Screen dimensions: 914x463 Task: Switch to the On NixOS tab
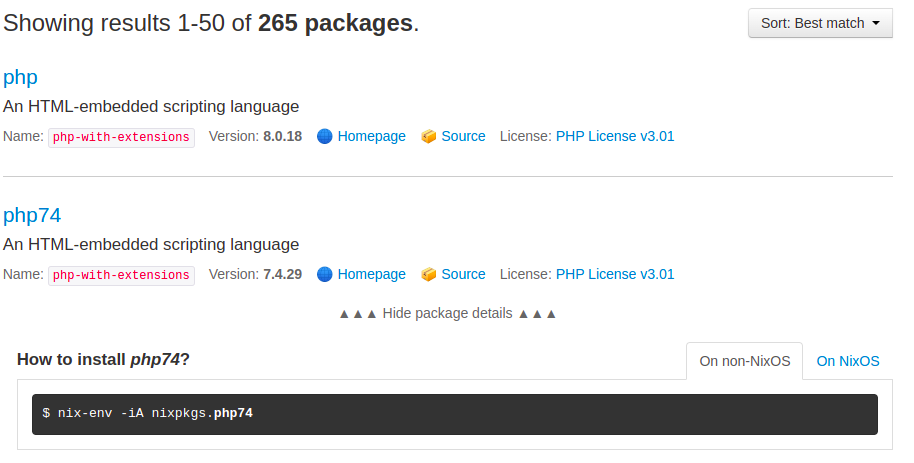point(848,361)
